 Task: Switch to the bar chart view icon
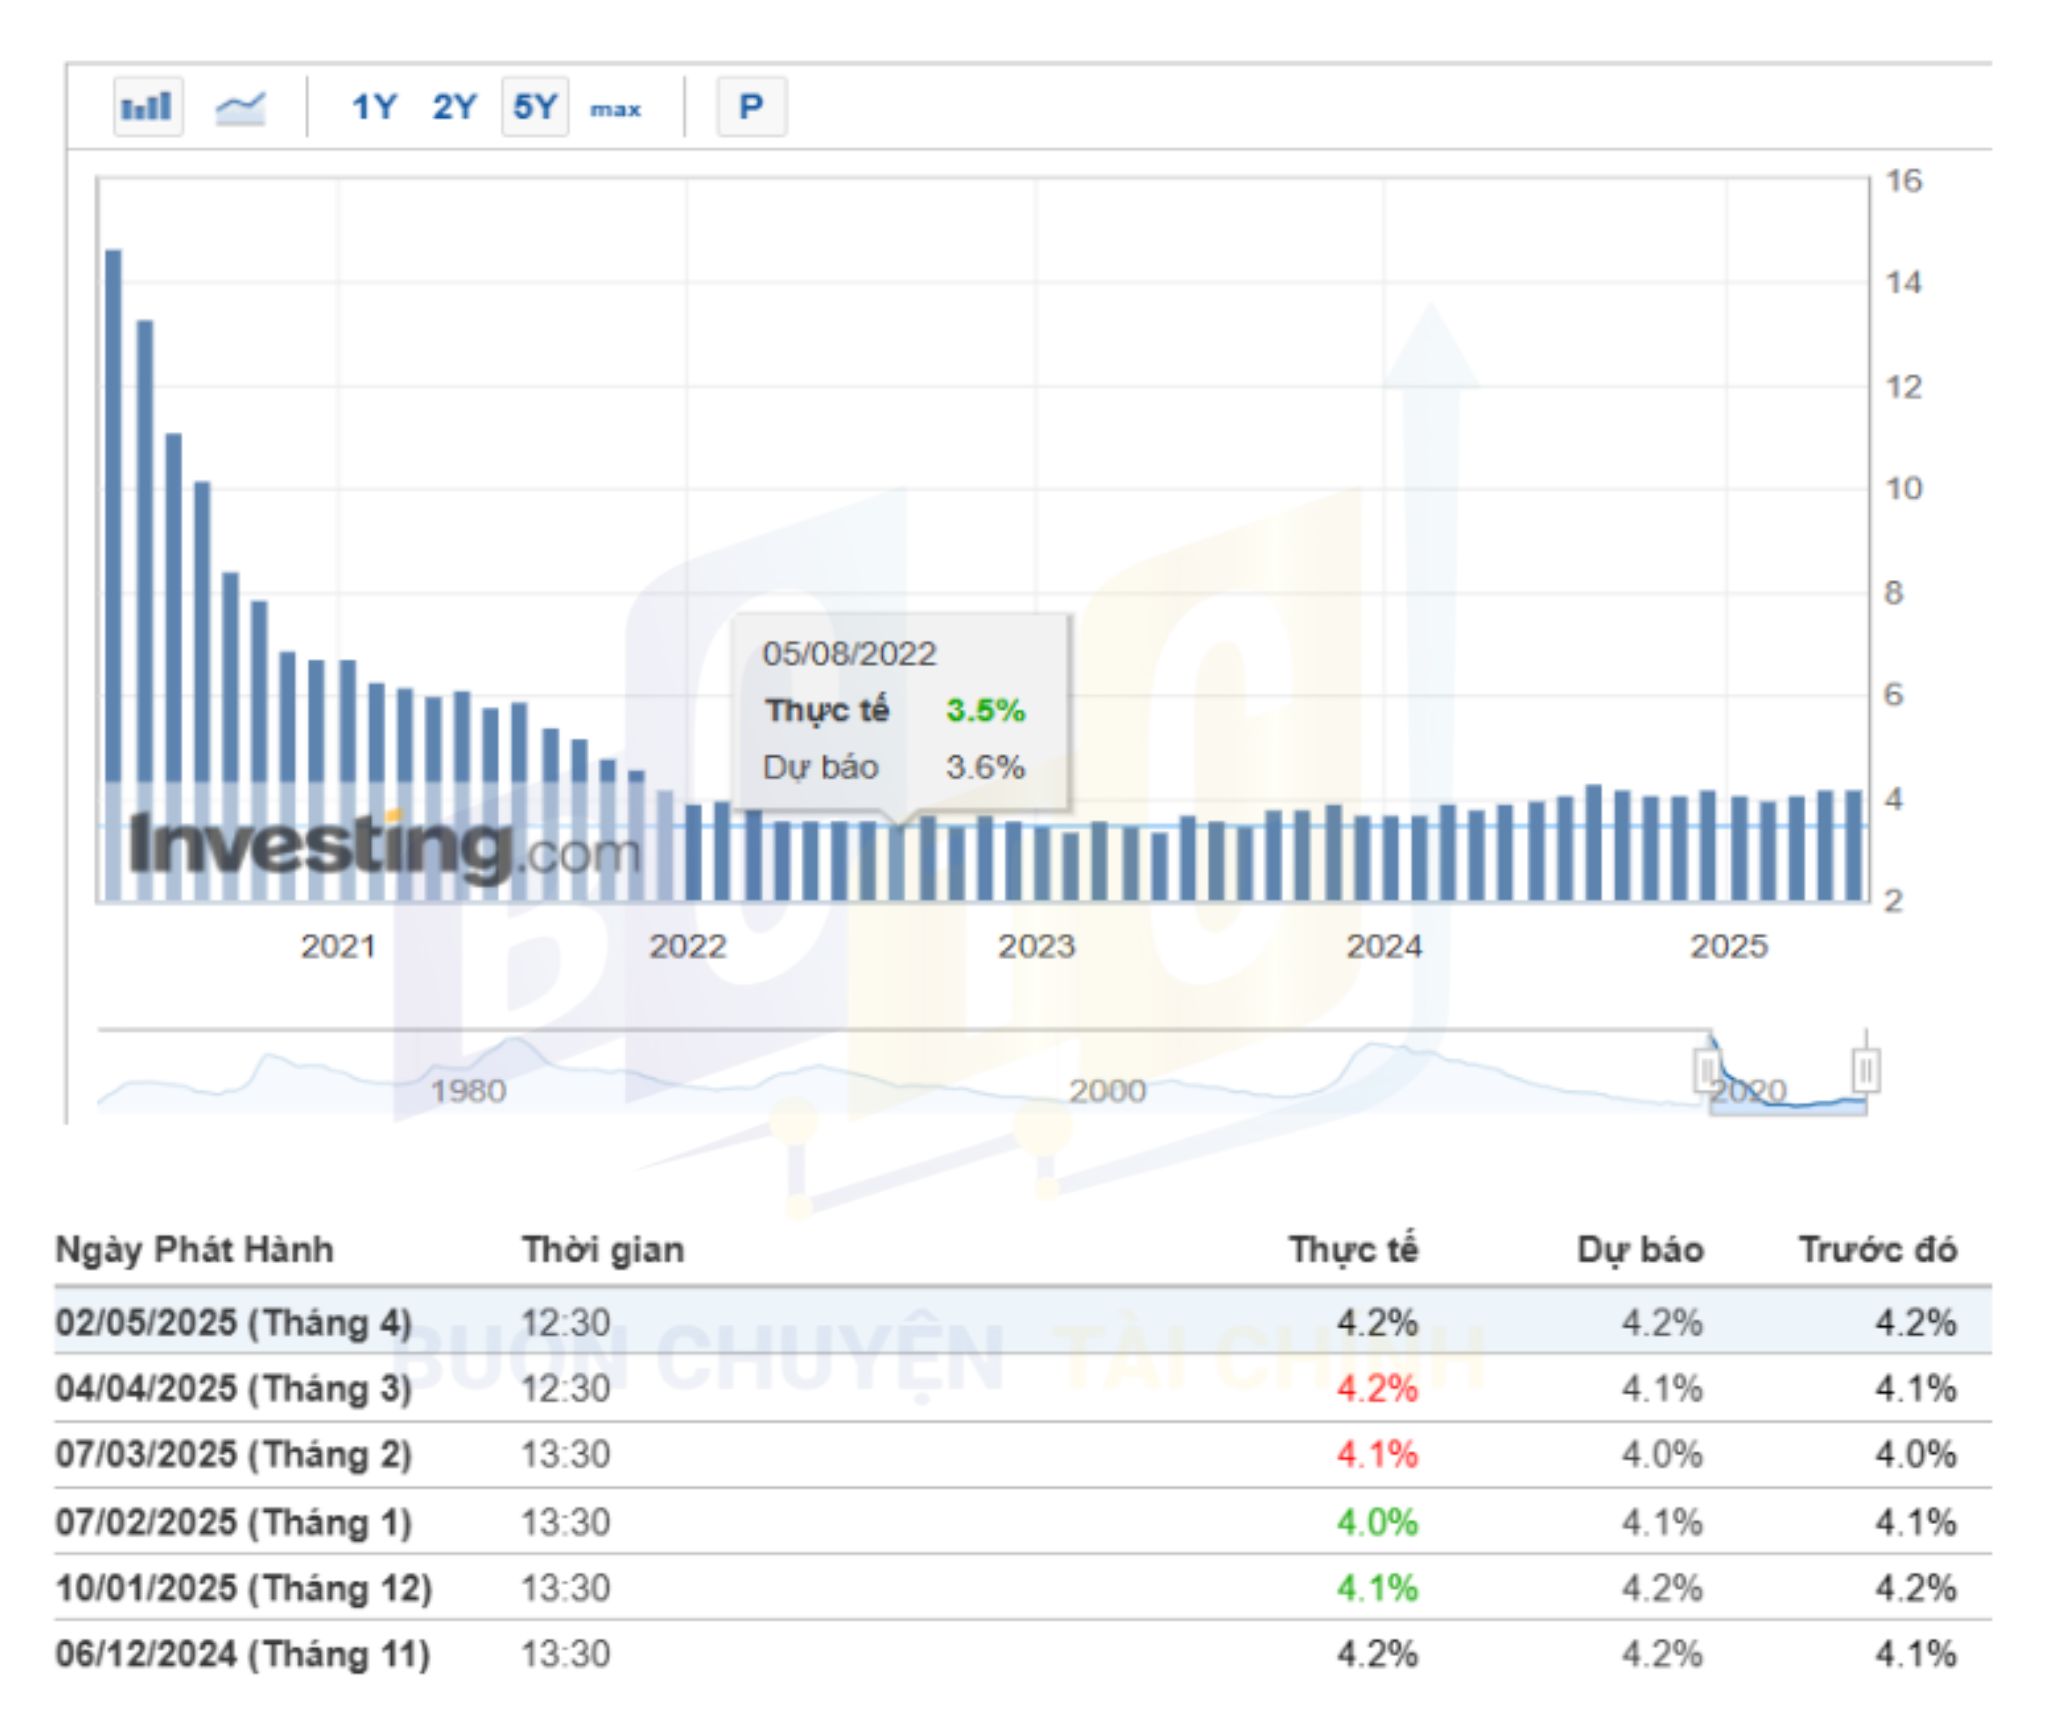tap(147, 106)
